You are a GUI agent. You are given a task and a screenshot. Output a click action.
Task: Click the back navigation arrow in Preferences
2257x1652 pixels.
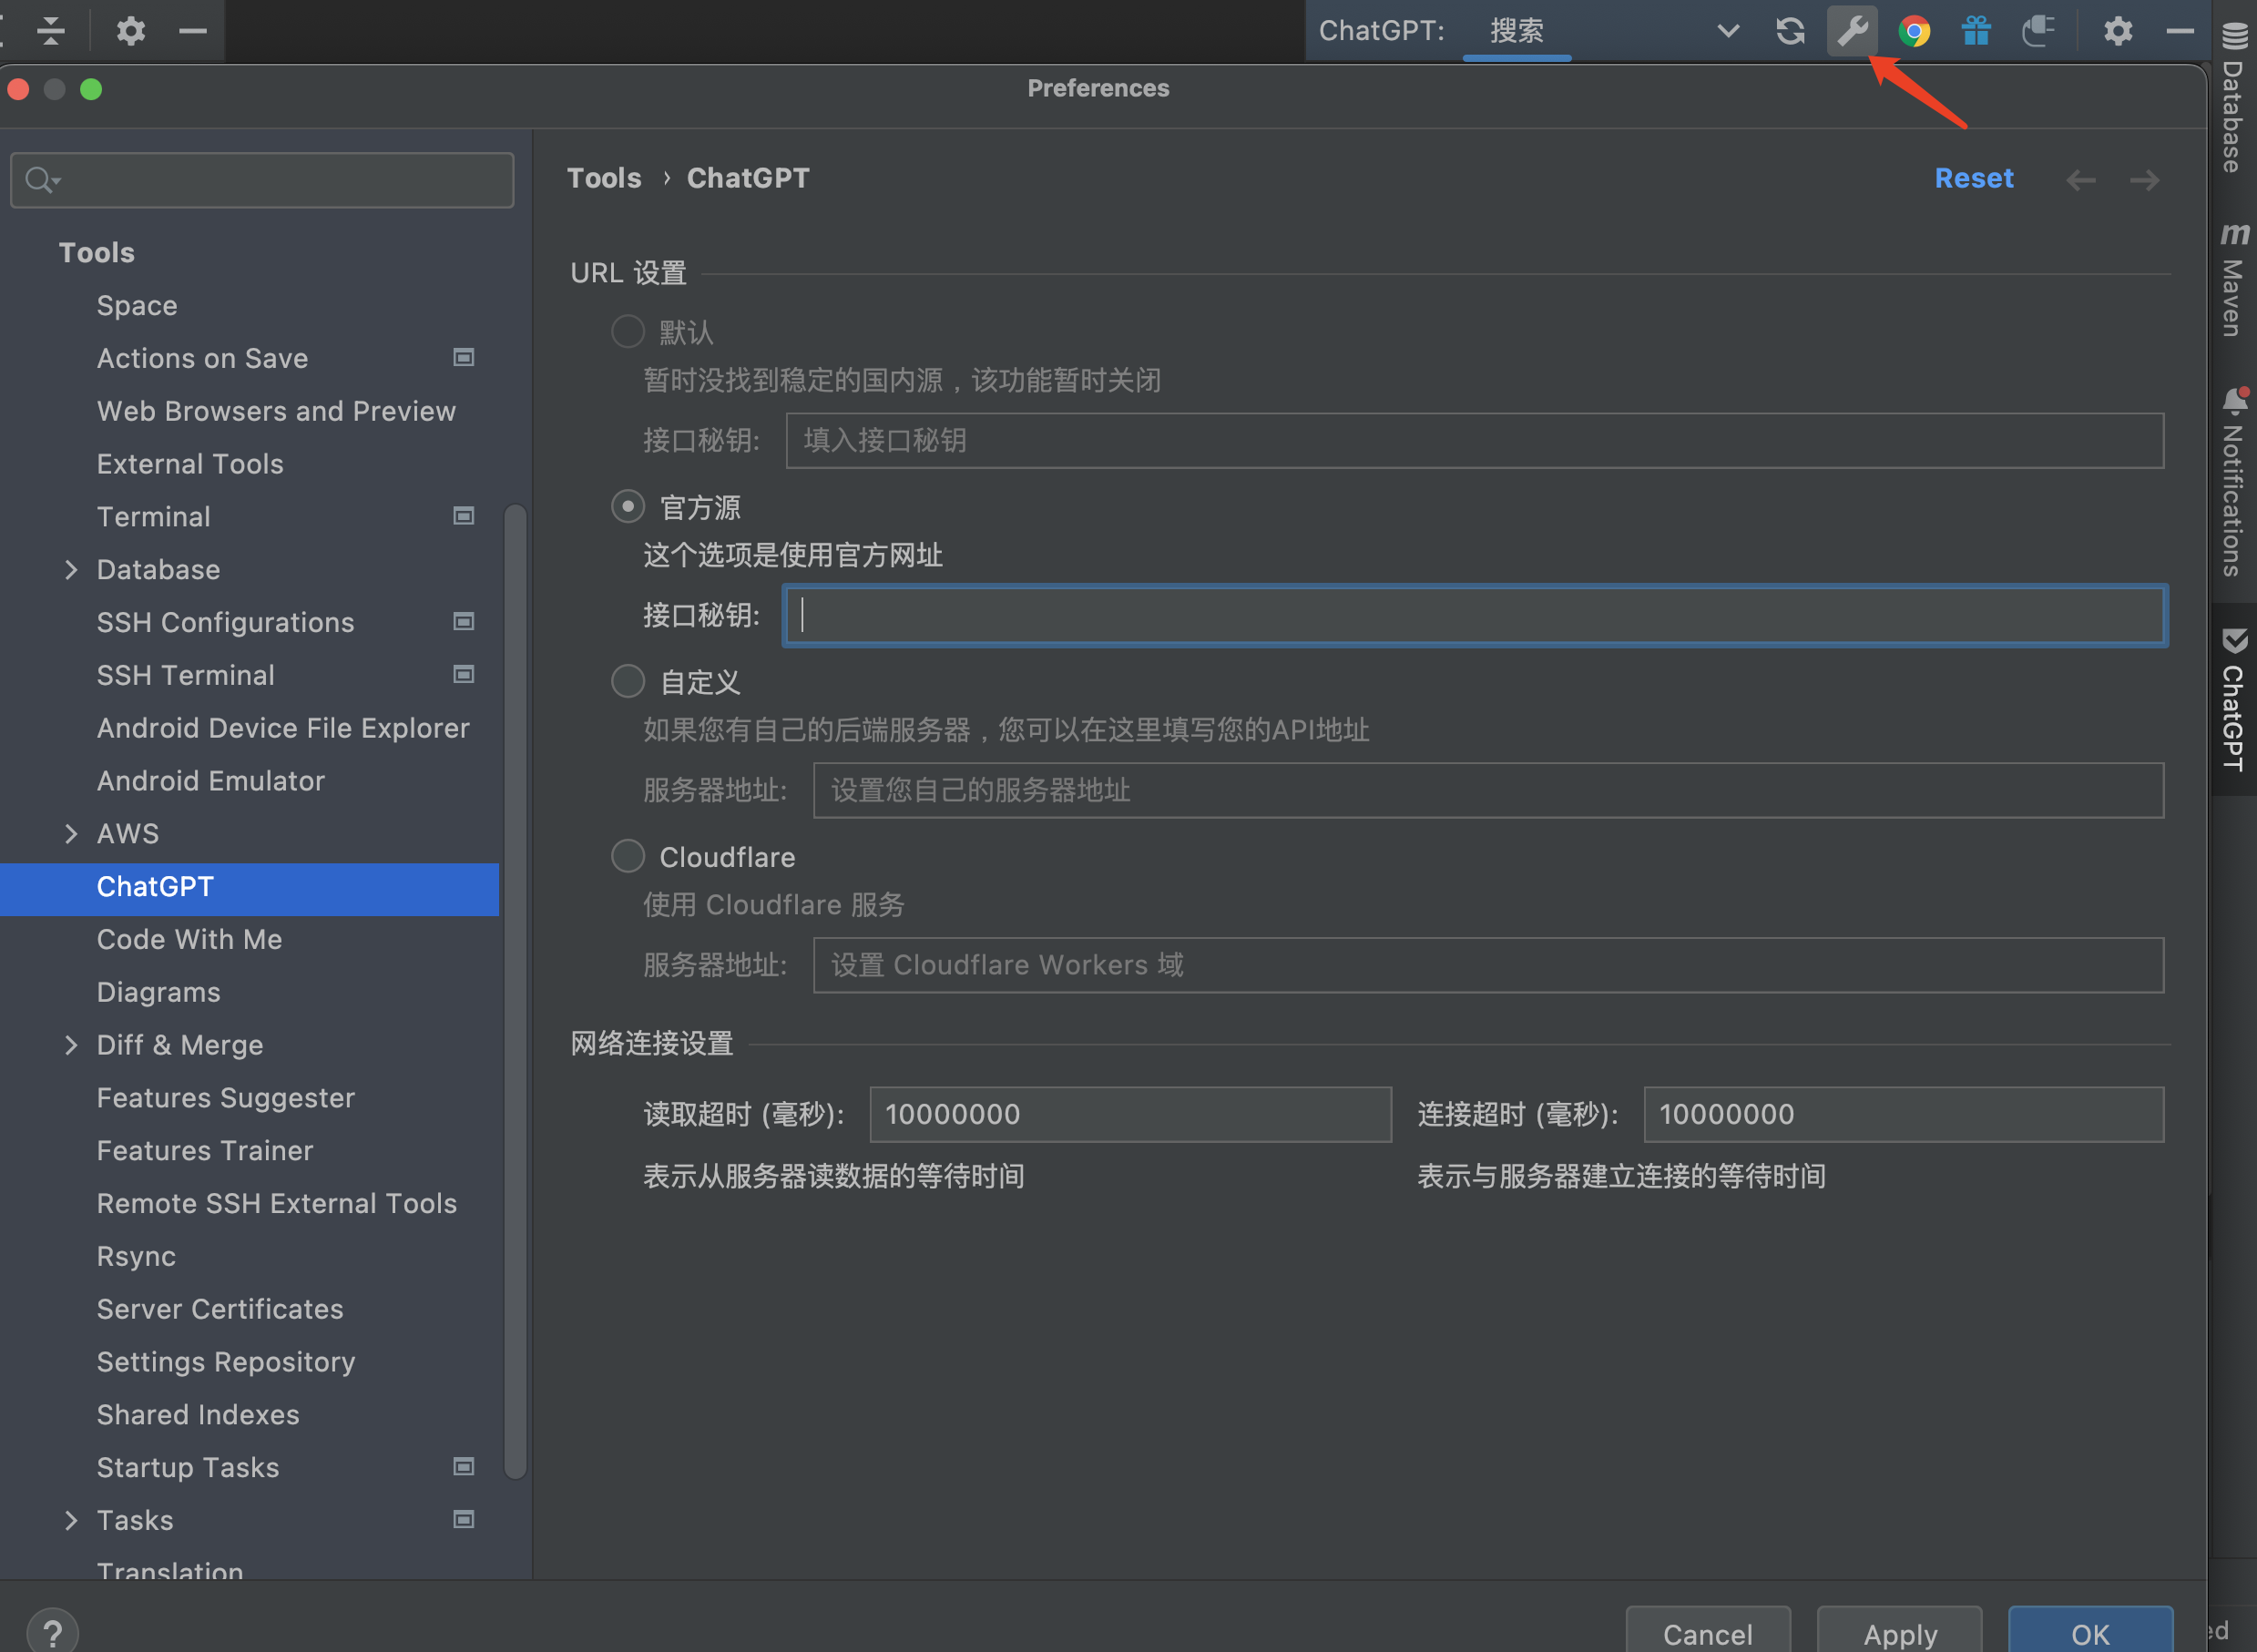pos(2081,180)
